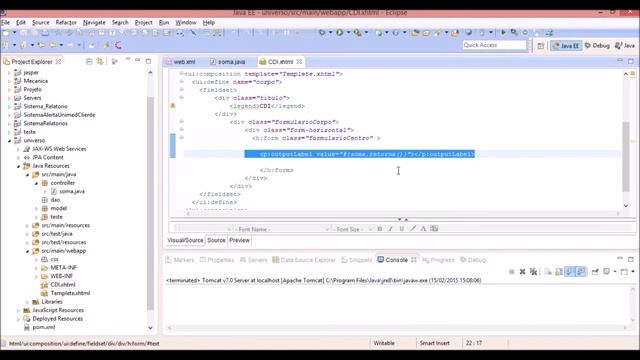Toggle the Java perspective button

[625, 46]
